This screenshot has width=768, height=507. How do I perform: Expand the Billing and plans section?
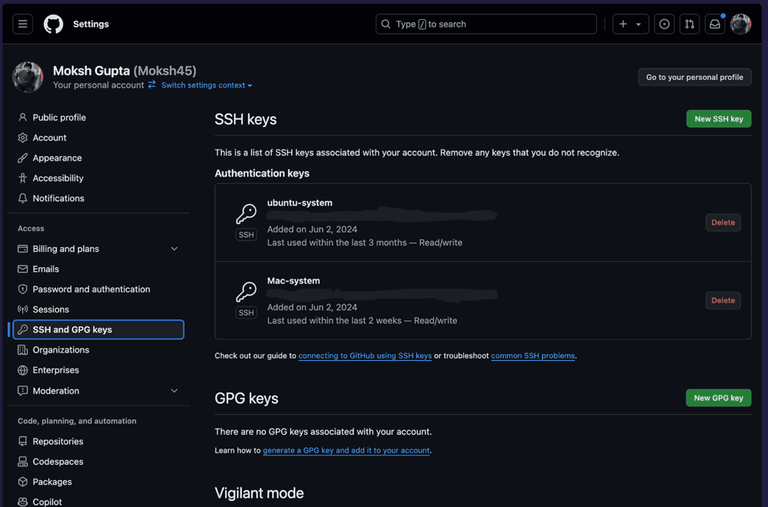tap(174, 249)
